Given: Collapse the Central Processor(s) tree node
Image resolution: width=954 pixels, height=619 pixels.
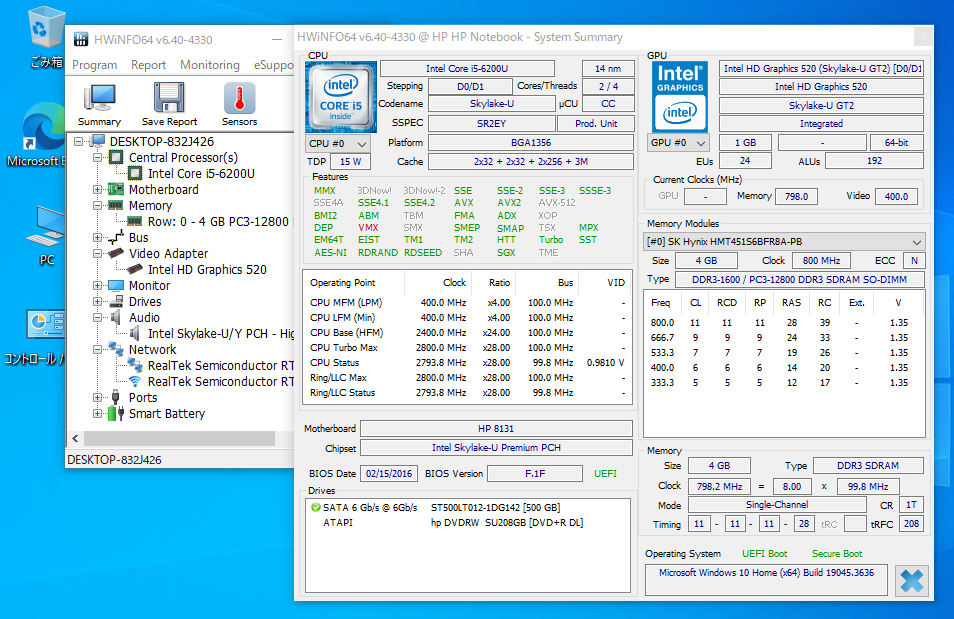Looking at the screenshot, I should click(98, 157).
